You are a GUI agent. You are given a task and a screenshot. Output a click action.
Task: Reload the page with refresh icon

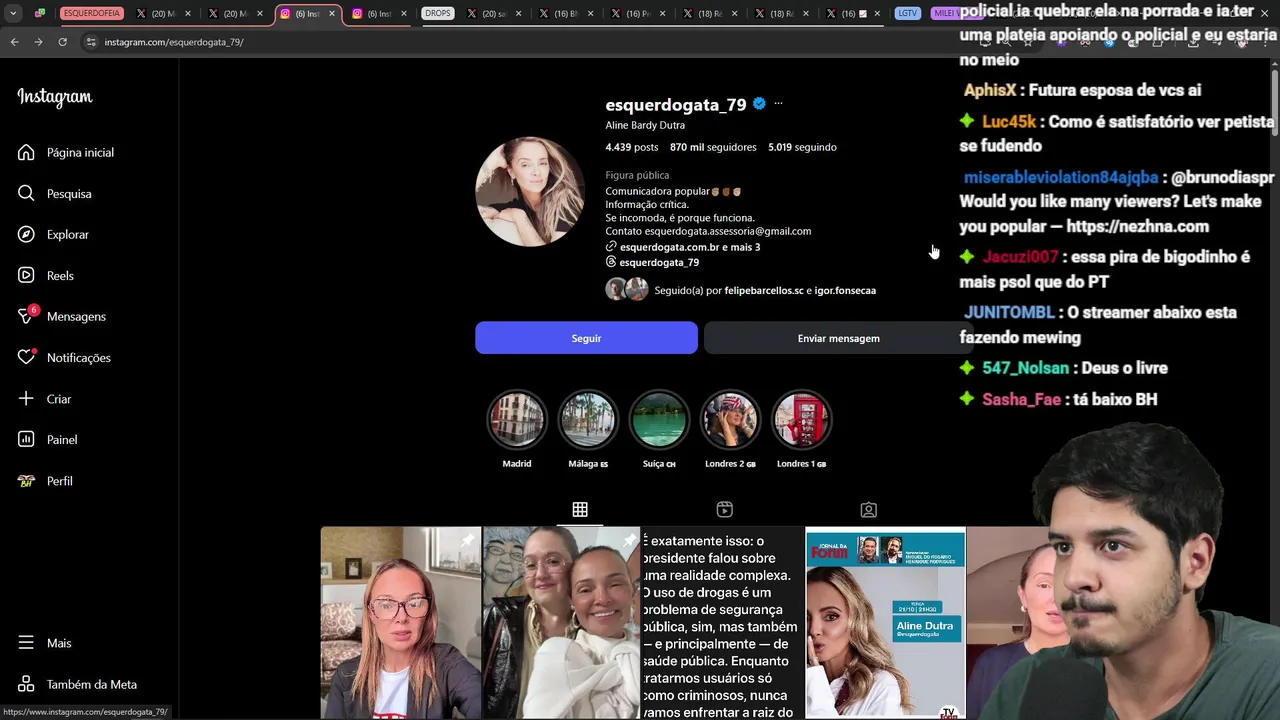62,42
